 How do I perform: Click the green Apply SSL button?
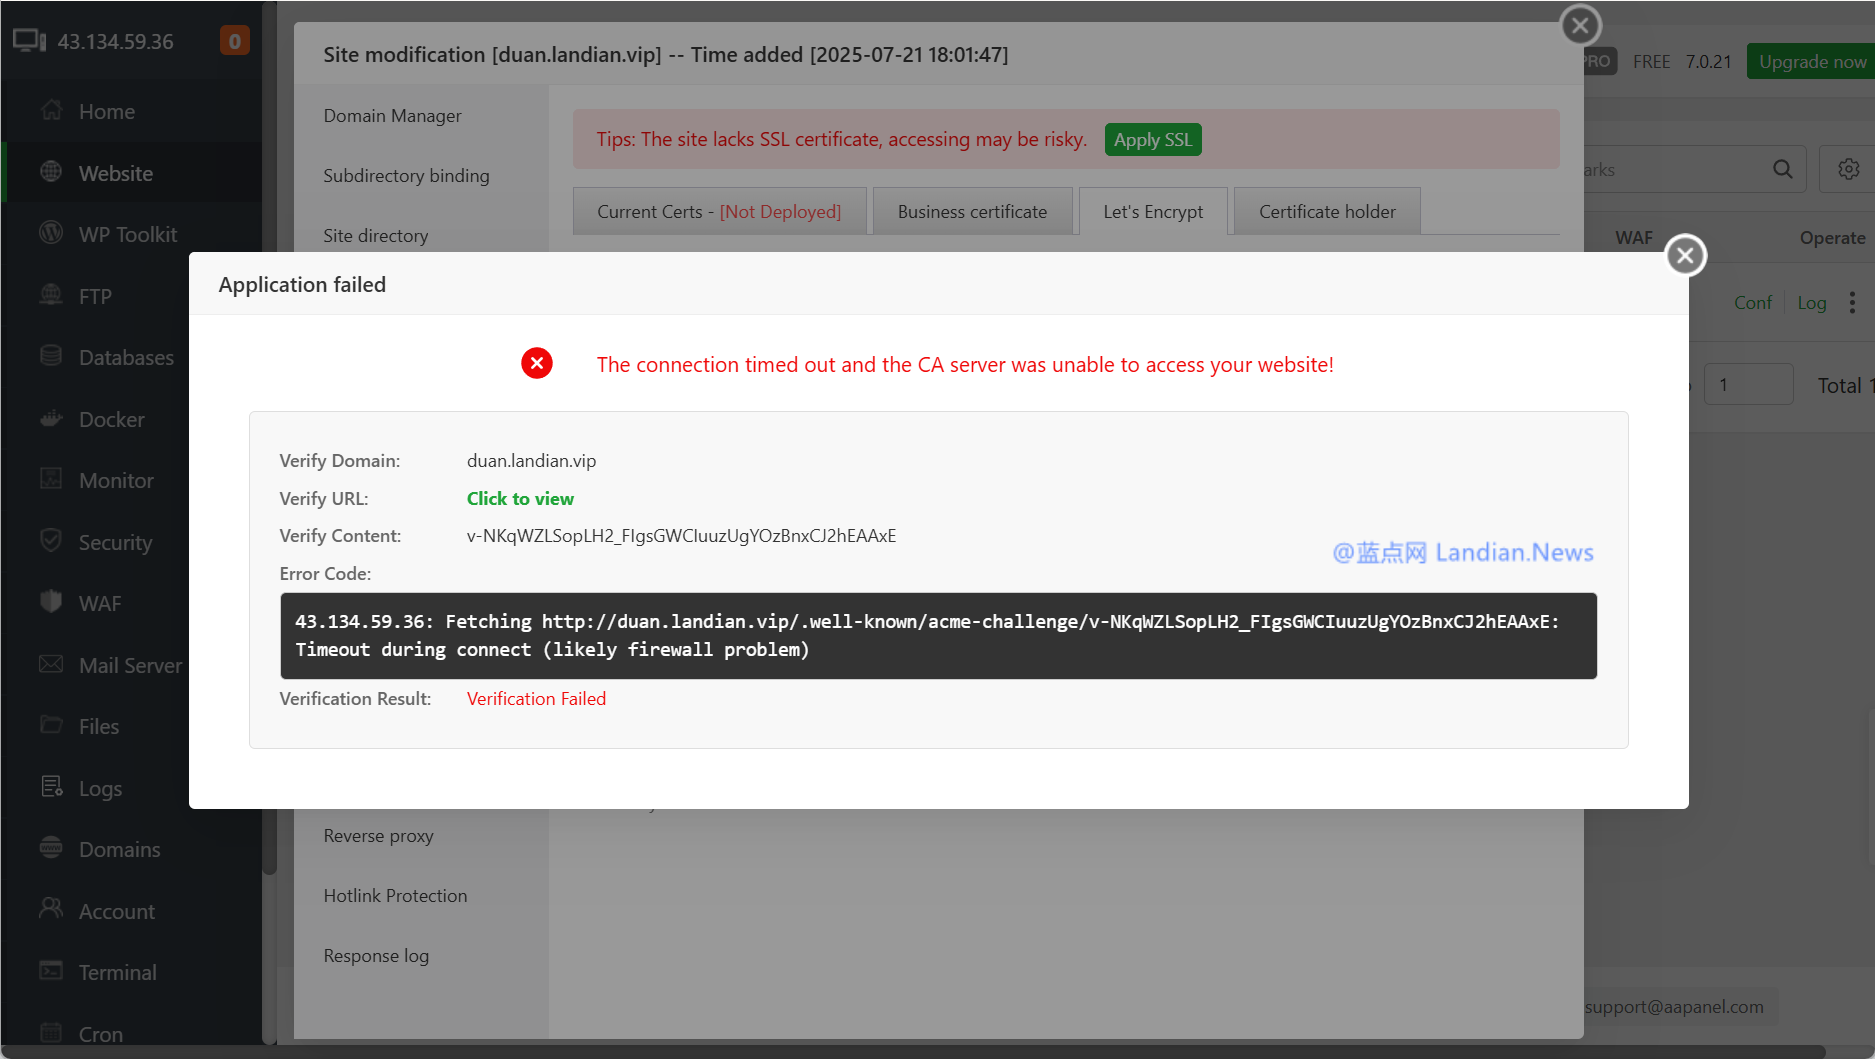click(x=1153, y=140)
